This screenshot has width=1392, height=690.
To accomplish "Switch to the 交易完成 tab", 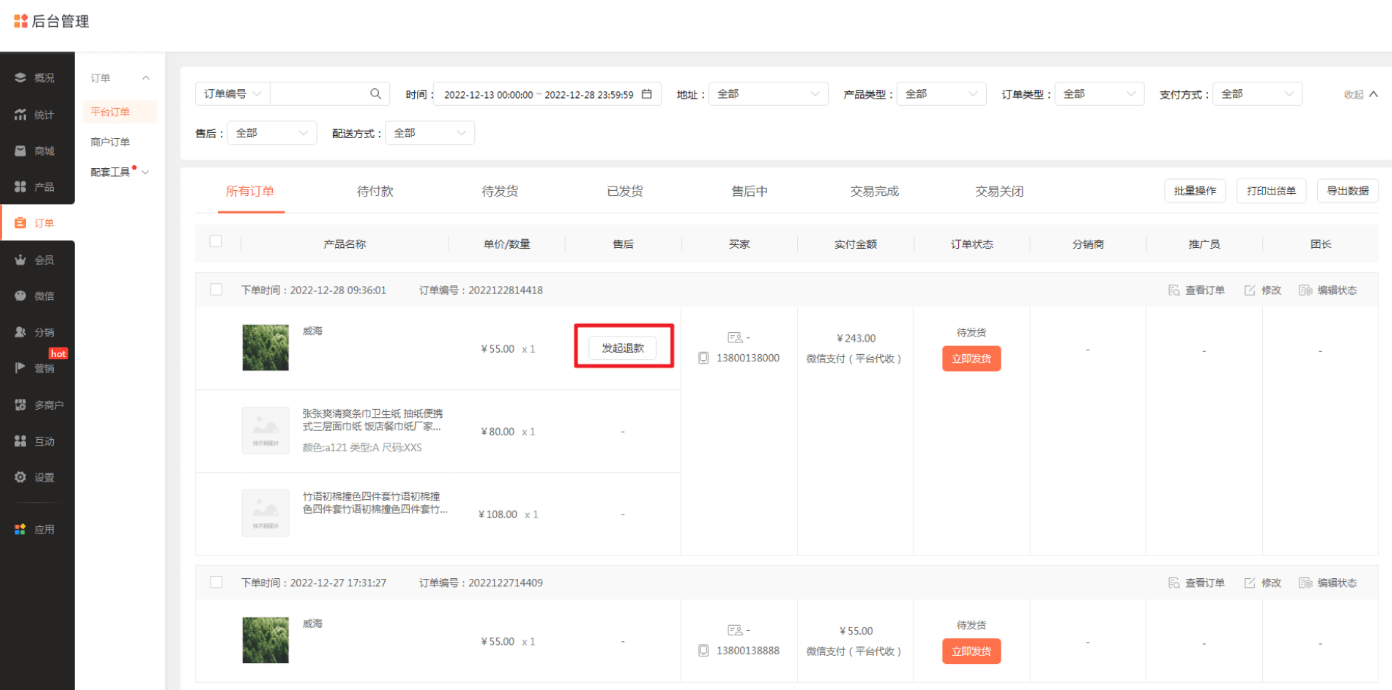I will click(x=875, y=191).
